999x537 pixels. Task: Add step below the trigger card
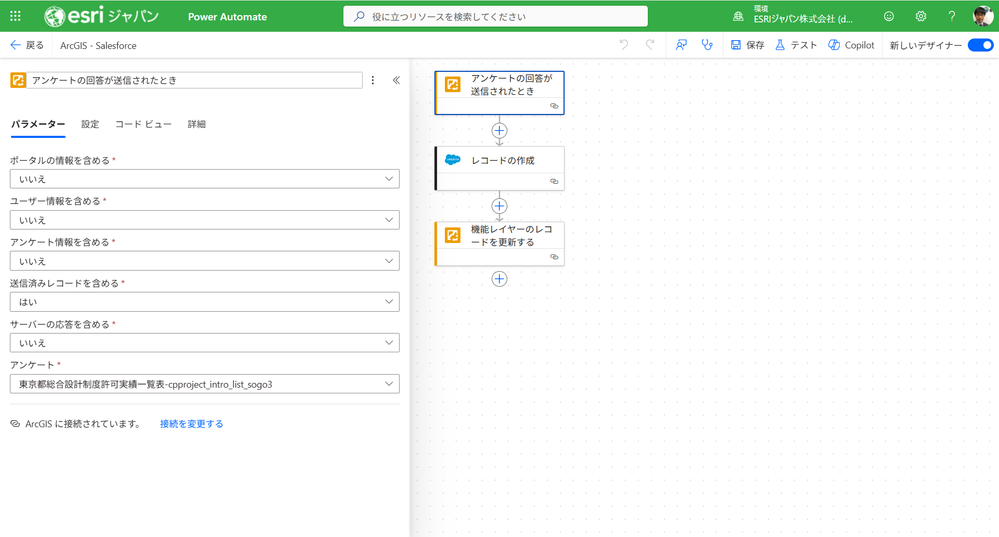[x=500, y=131]
